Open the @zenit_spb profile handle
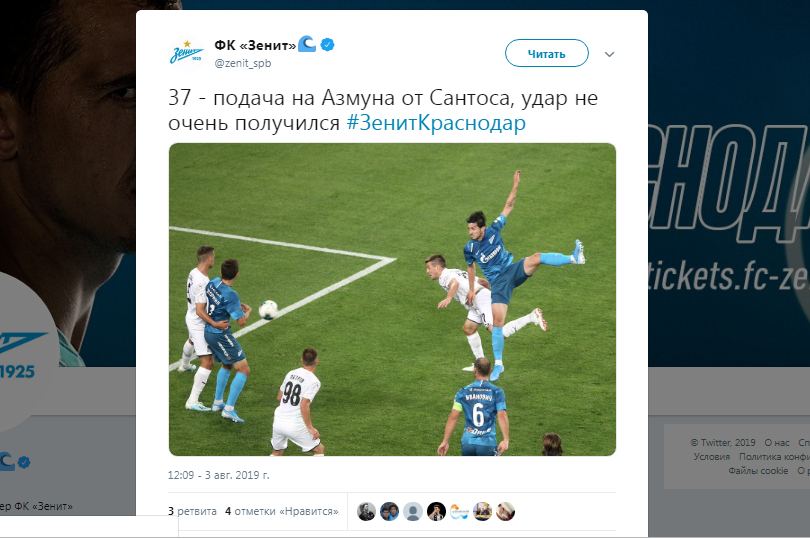810x539 pixels. tap(243, 63)
